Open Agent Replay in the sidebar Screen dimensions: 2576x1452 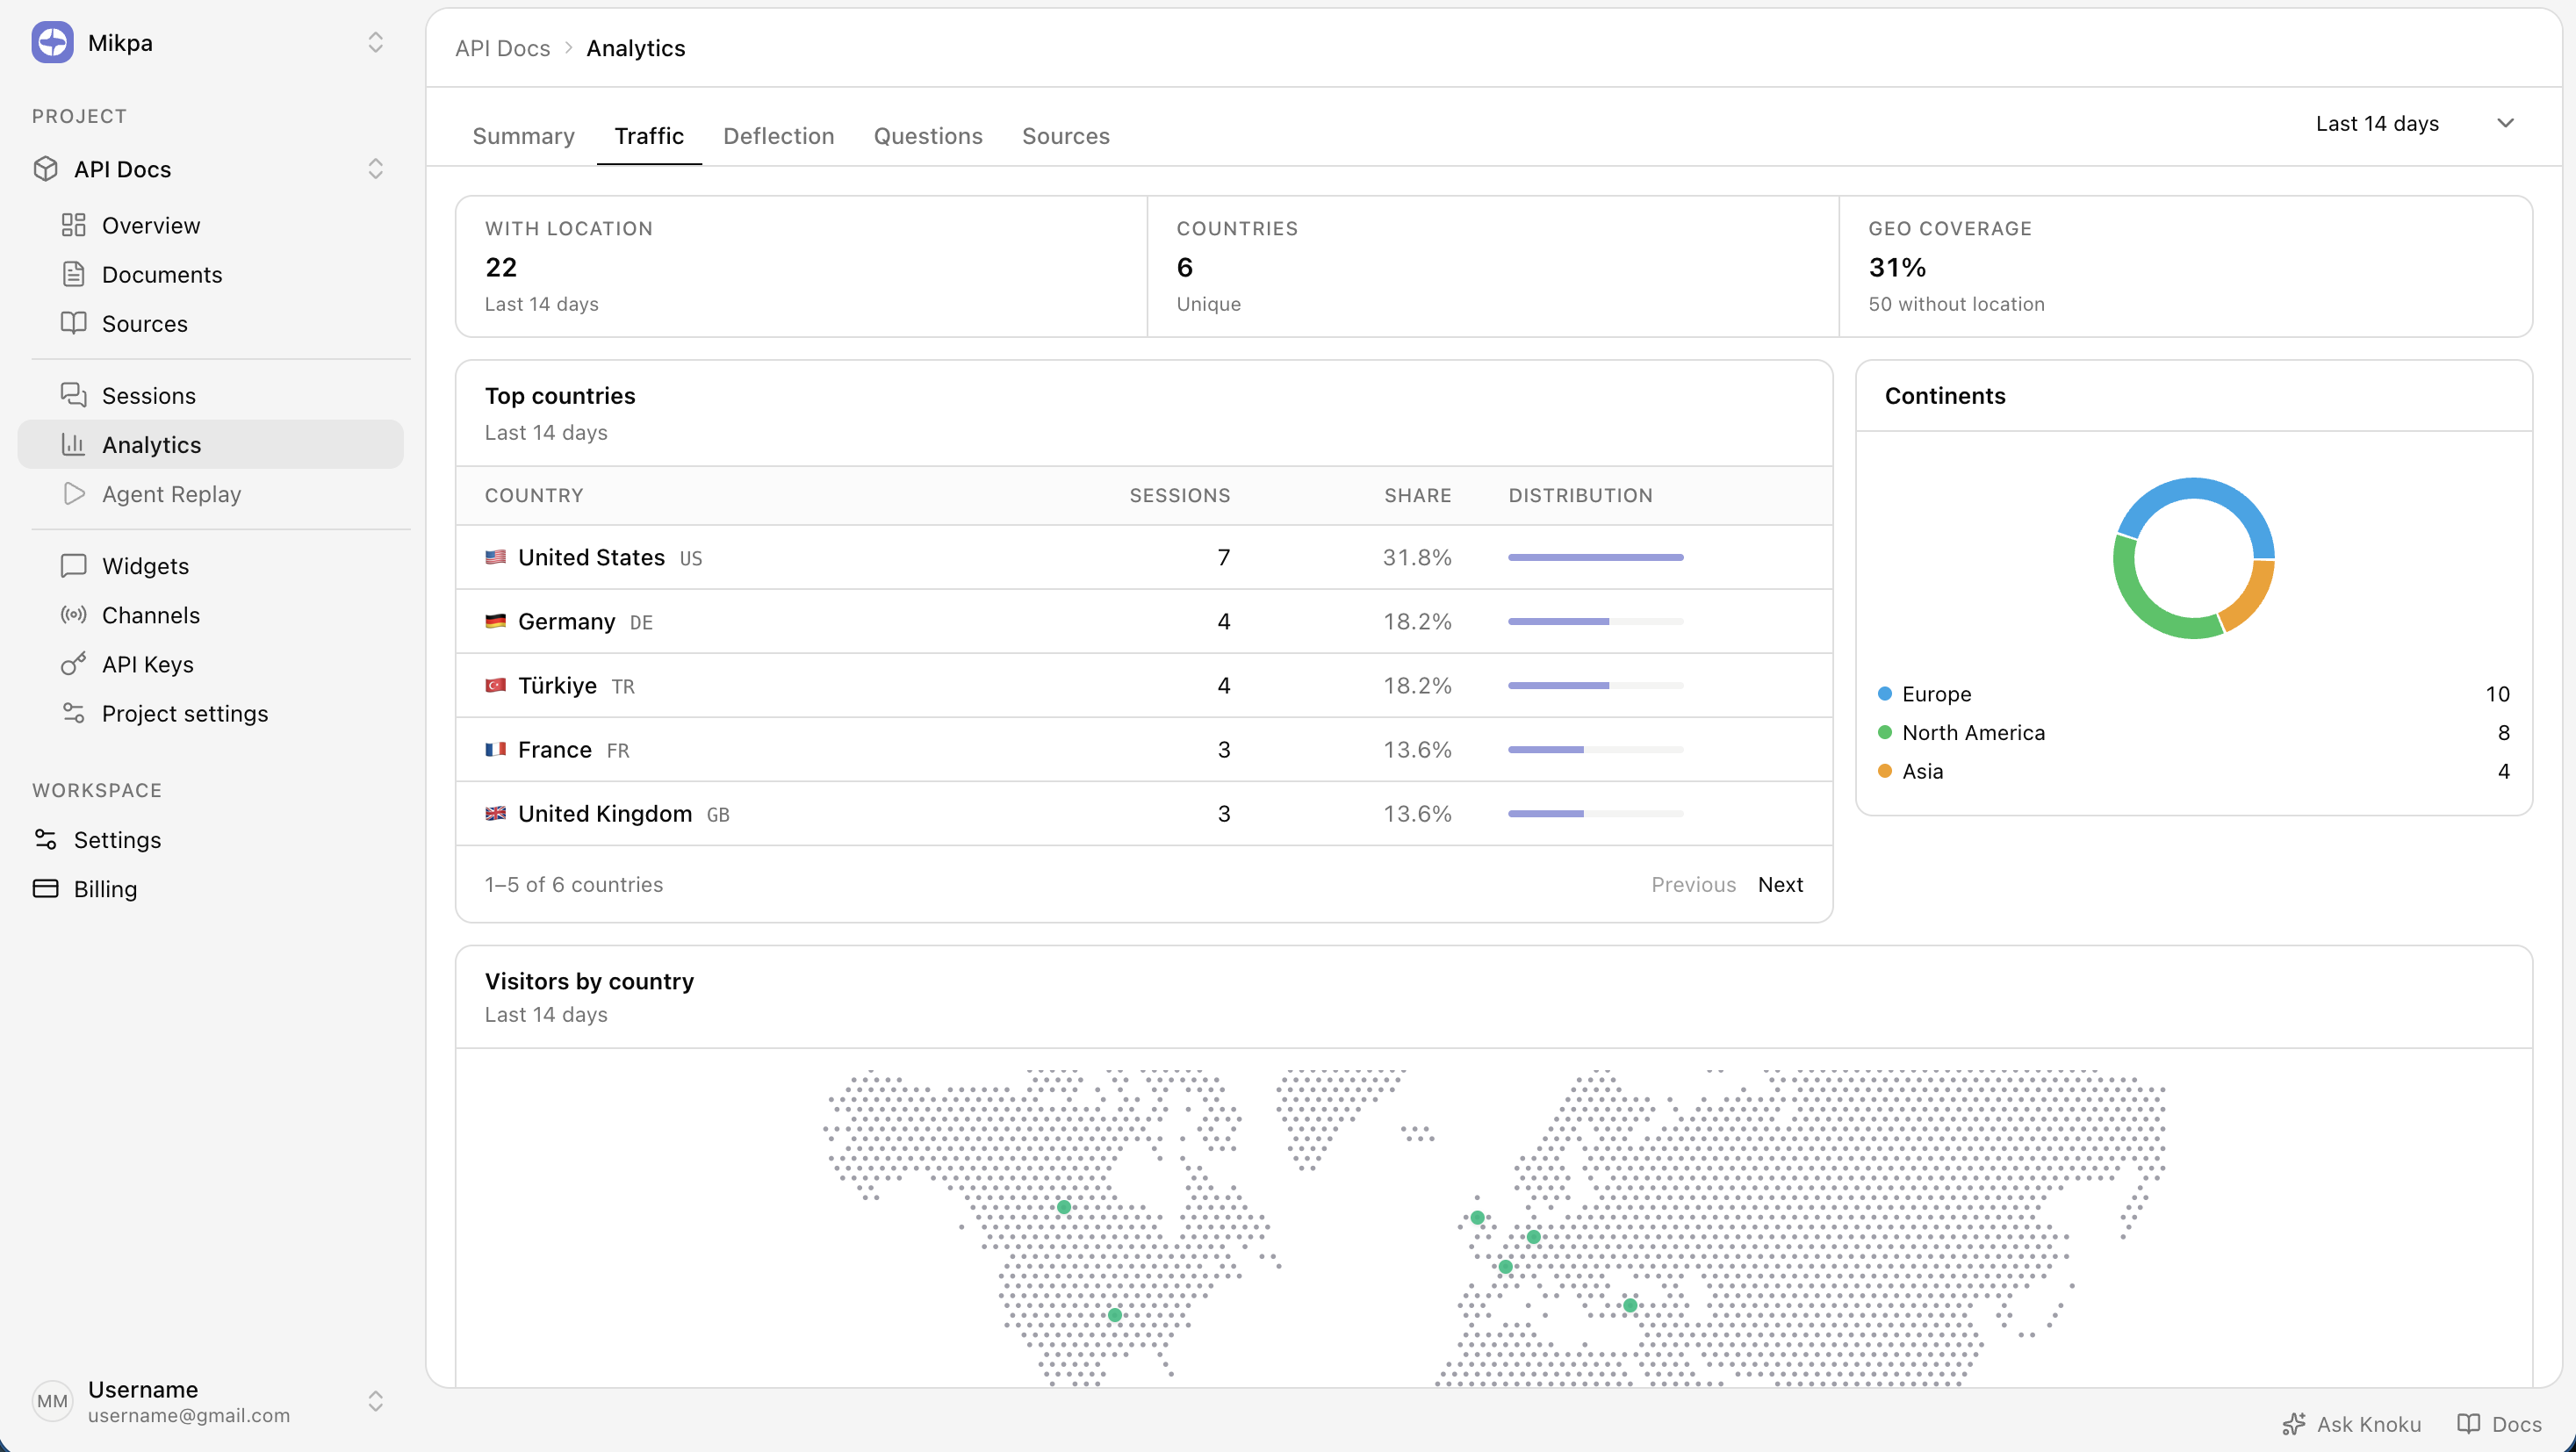click(210, 493)
